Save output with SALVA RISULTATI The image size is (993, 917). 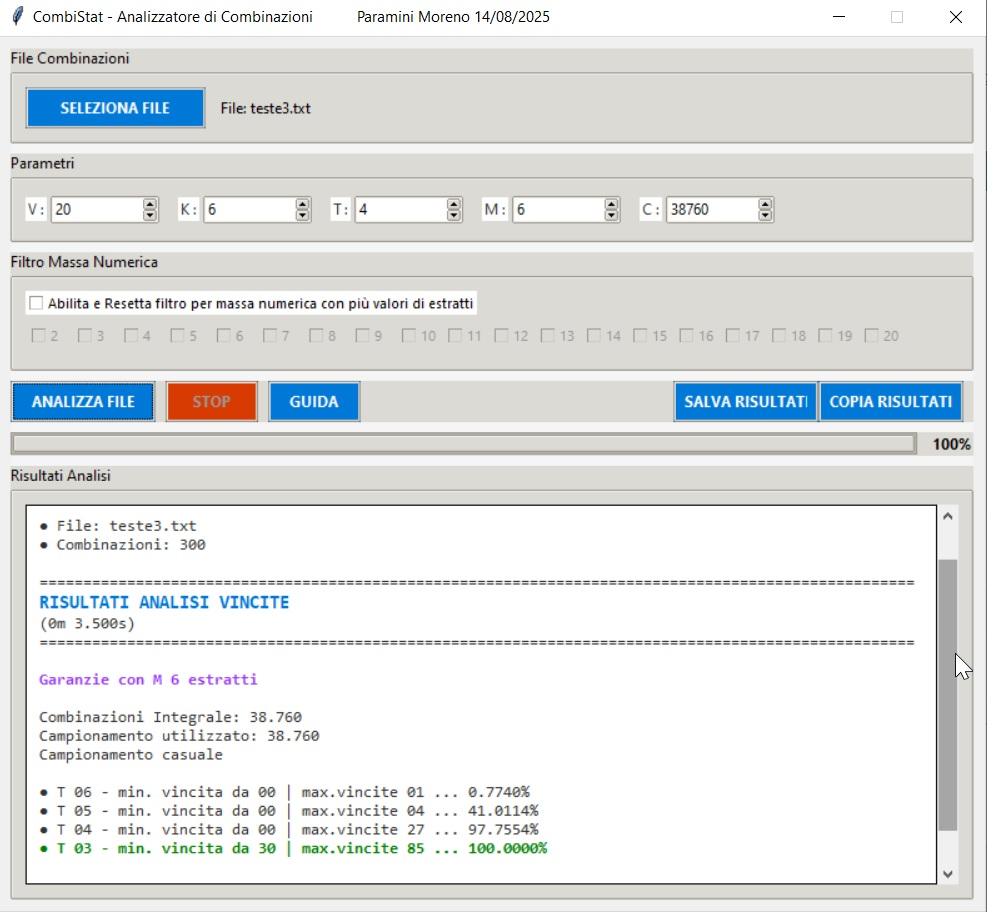pyautogui.click(x=745, y=403)
